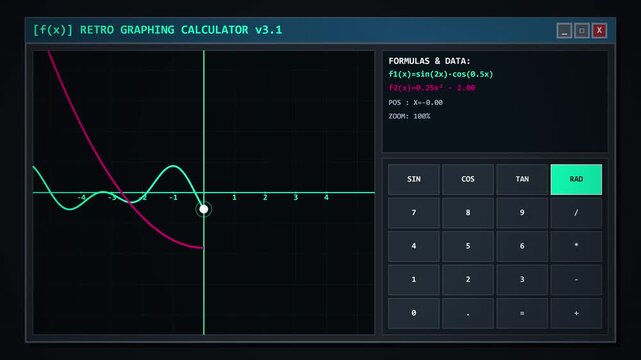Click the SIN function key
This screenshot has width=641, height=360.
414,179
